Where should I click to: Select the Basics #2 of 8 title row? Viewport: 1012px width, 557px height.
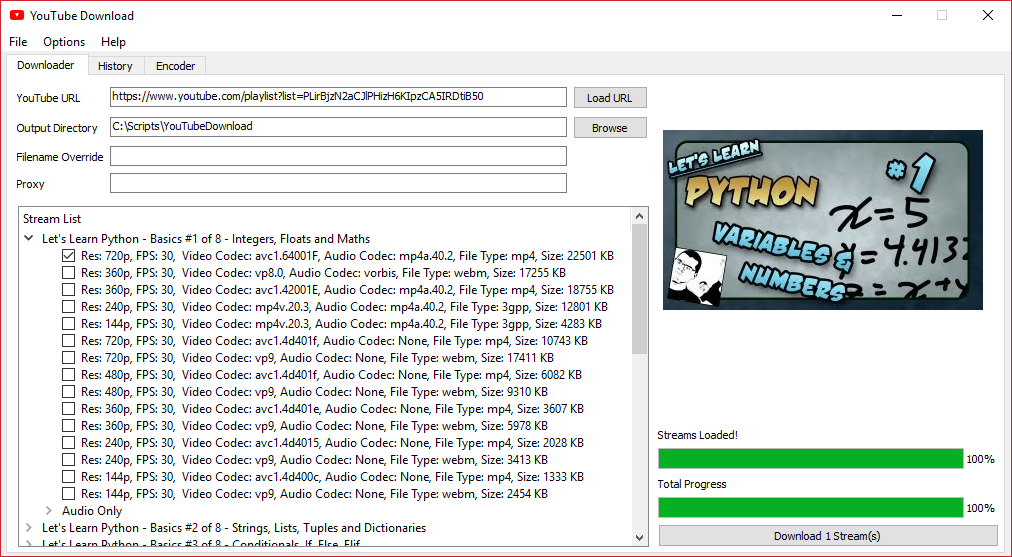(234, 528)
